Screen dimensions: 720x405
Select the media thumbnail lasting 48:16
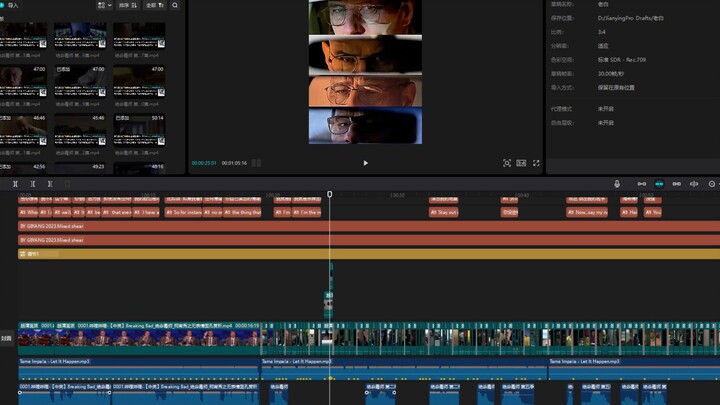tap(139, 169)
